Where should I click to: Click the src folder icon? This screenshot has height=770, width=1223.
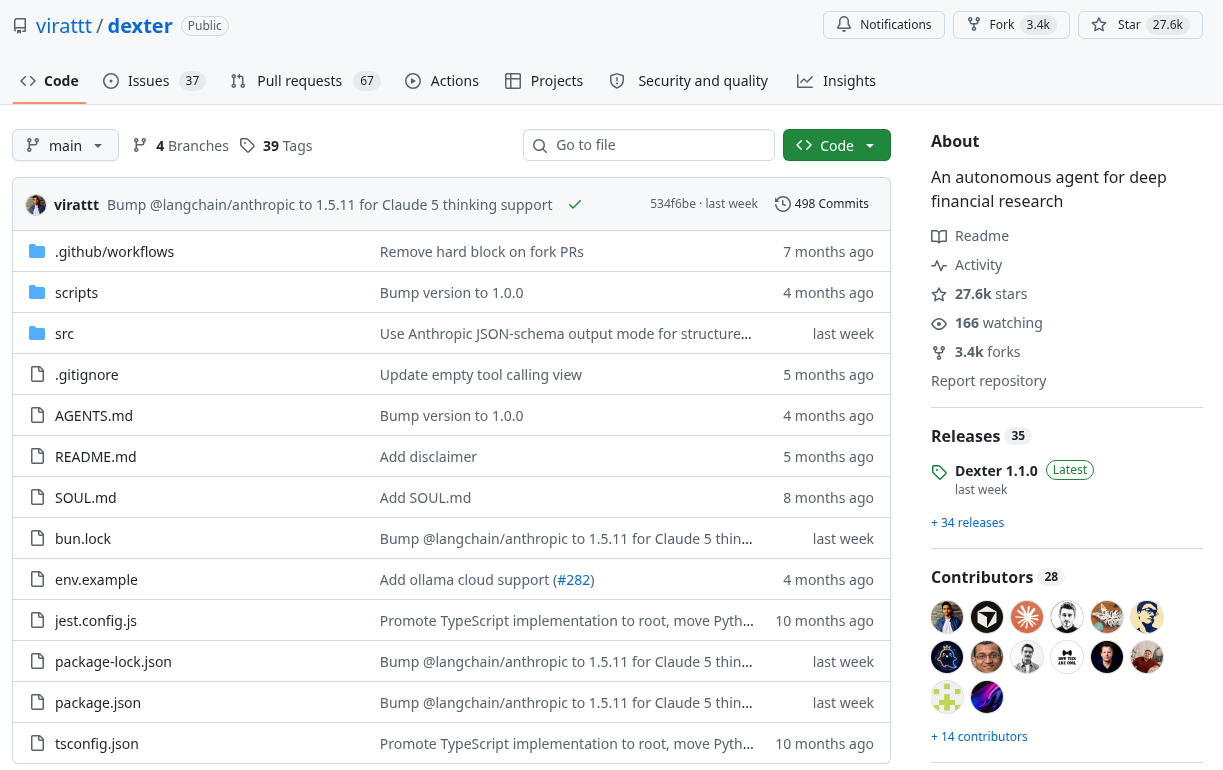tap(37, 333)
